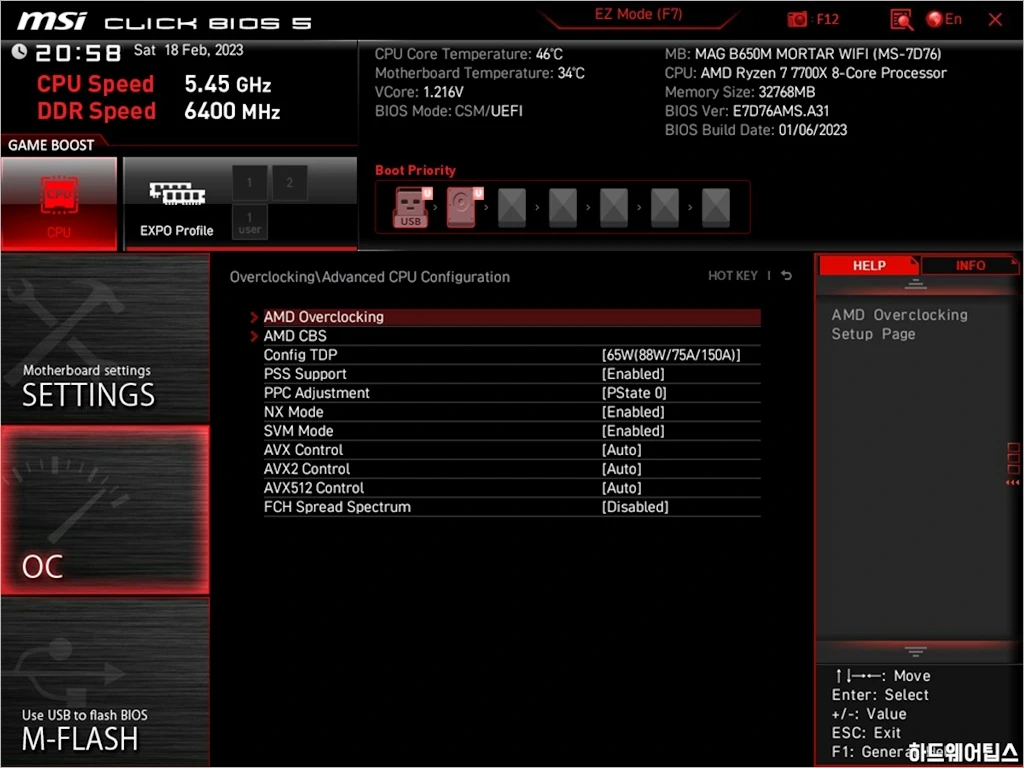The image size is (1024, 768).
Task: Click the CPU Speed 5.45 GHz reading
Action: [x=153, y=84]
